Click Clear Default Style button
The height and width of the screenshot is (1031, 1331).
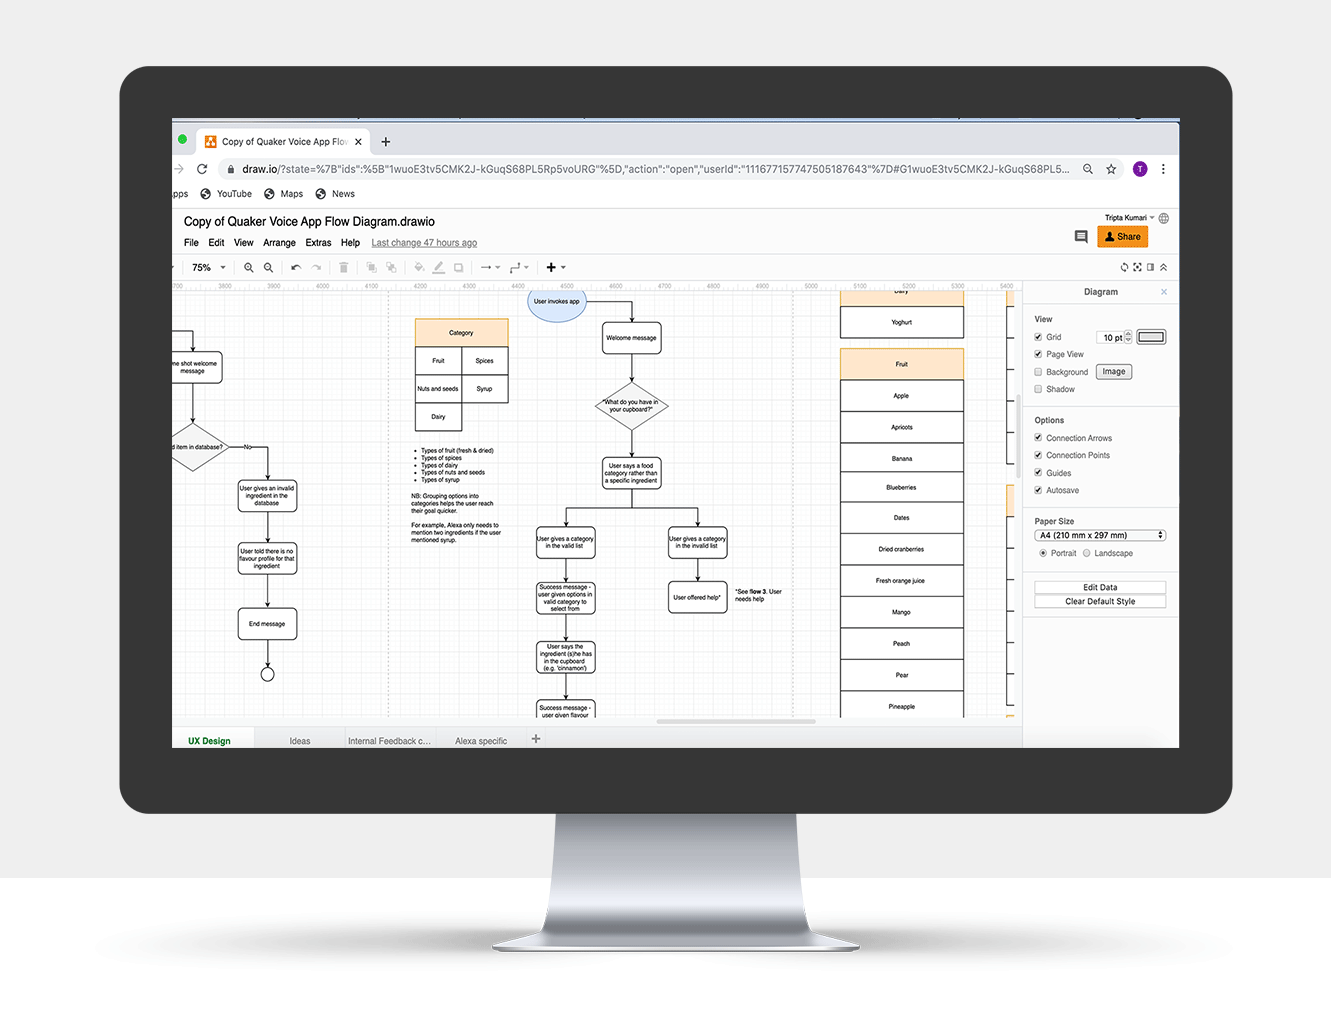coord(1100,602)
